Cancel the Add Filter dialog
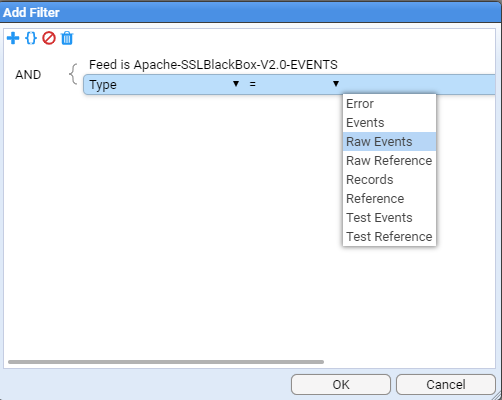The width and height of the screenshot is (502, 400). point(446,385)
